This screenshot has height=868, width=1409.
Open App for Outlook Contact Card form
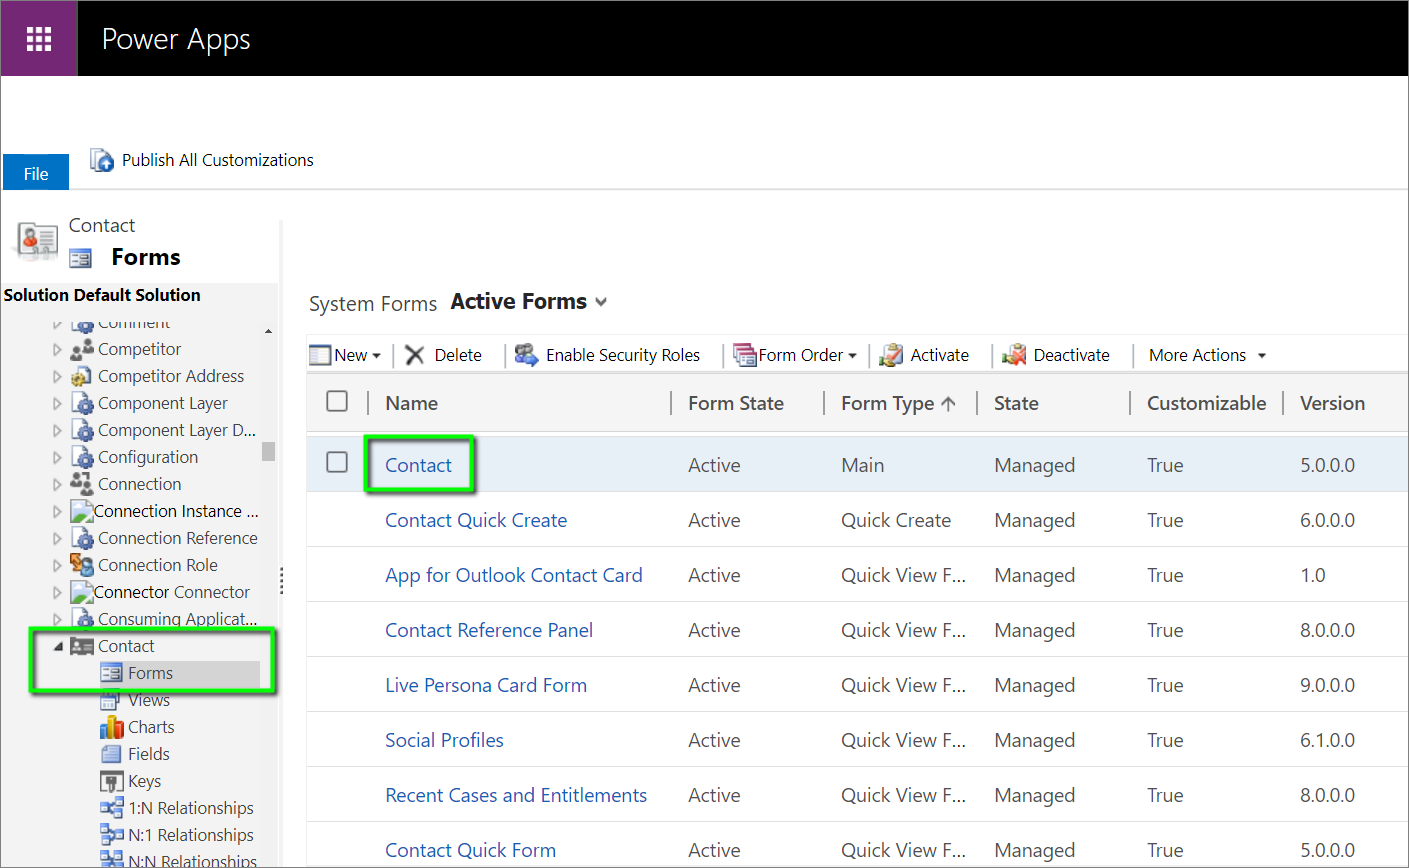[514, 575]
